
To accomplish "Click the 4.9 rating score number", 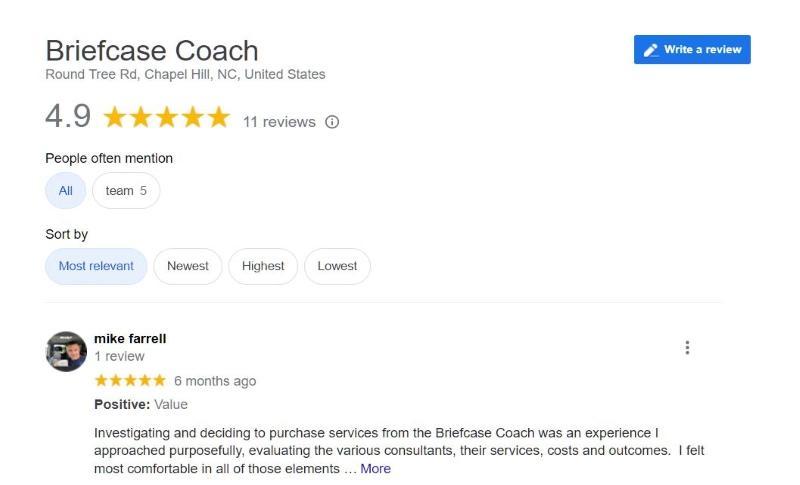I will tap(68, 116).
